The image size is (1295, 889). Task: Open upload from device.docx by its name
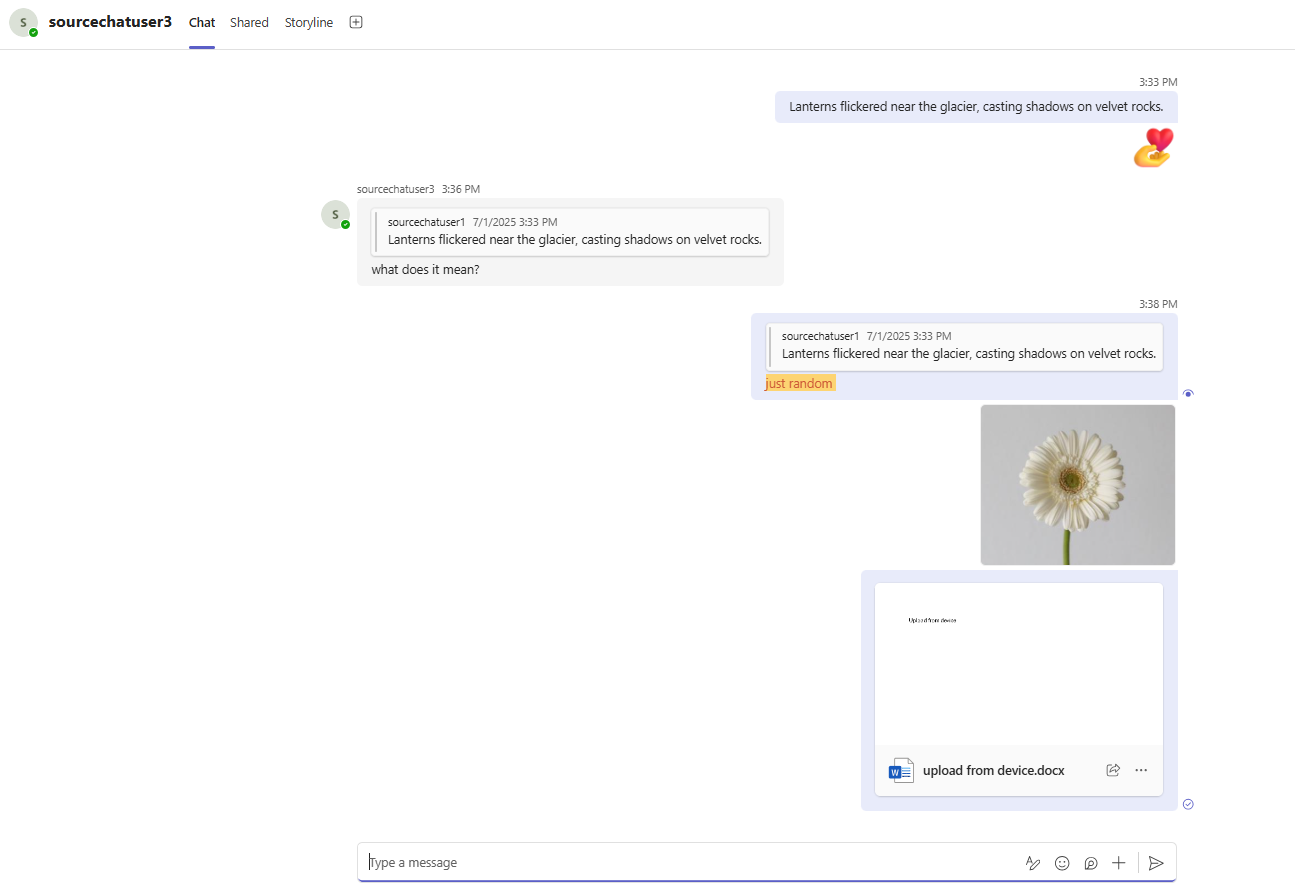point(993,770)
